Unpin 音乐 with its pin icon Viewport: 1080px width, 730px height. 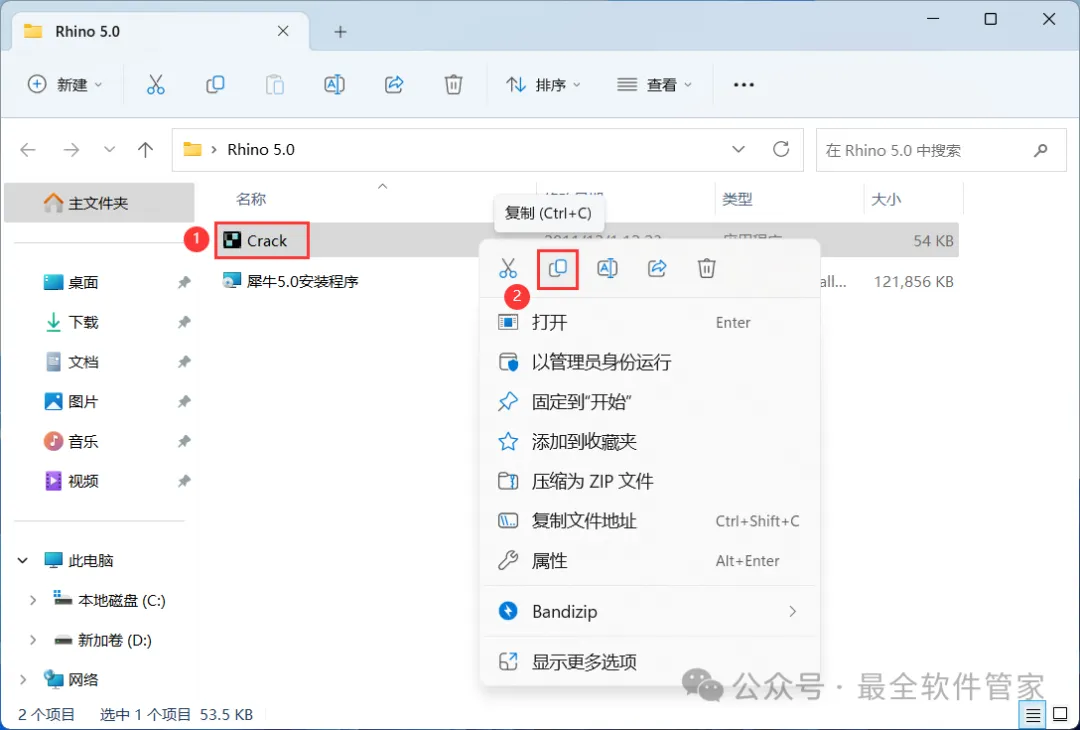184,441
